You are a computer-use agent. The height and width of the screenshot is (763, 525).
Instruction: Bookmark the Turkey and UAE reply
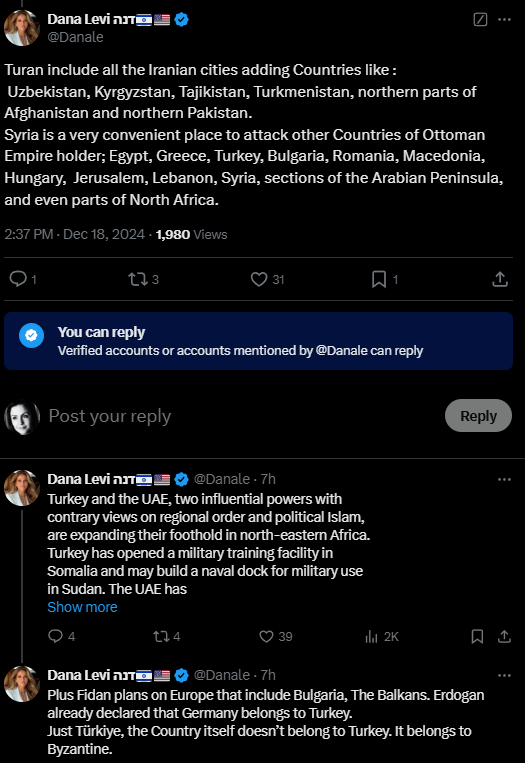click(477, 636)
